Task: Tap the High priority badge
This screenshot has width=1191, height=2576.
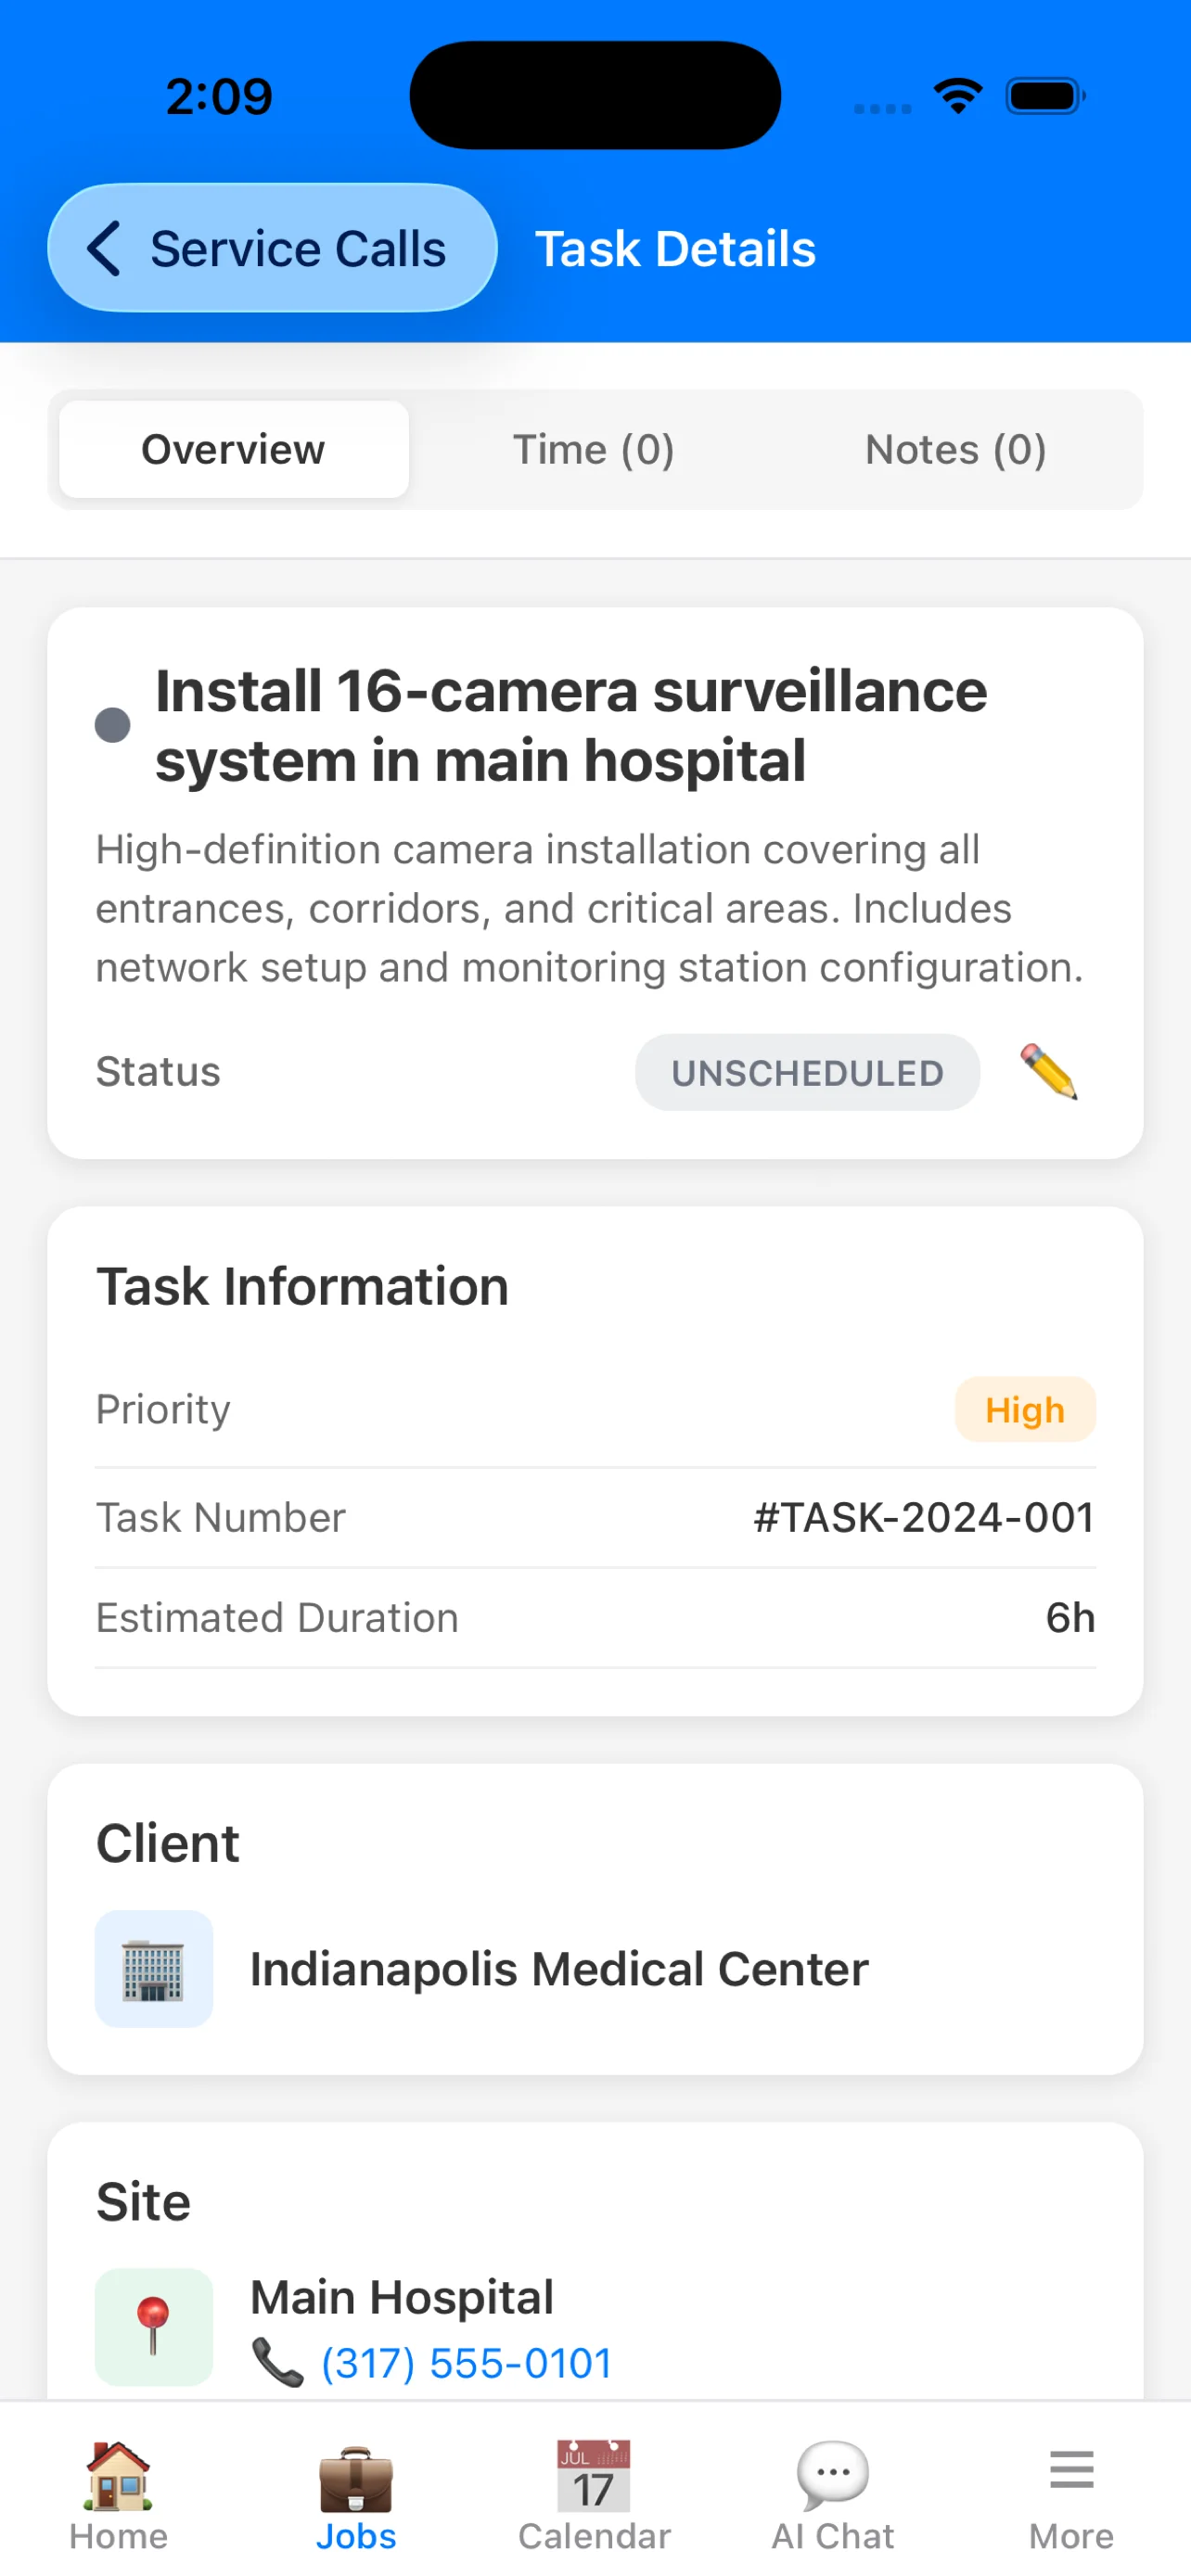Action: point(1025,1409)
